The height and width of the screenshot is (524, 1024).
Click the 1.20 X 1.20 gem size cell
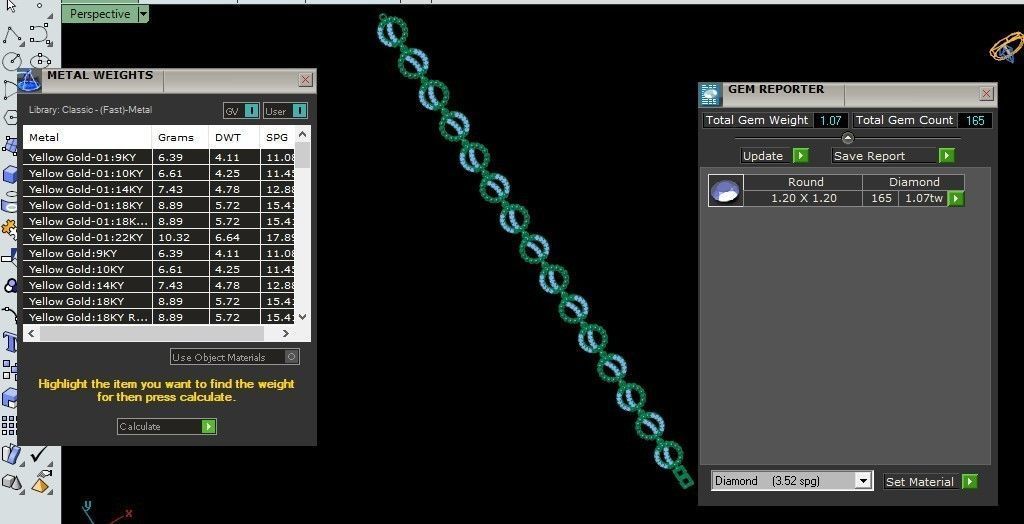(x=803, y=198)
